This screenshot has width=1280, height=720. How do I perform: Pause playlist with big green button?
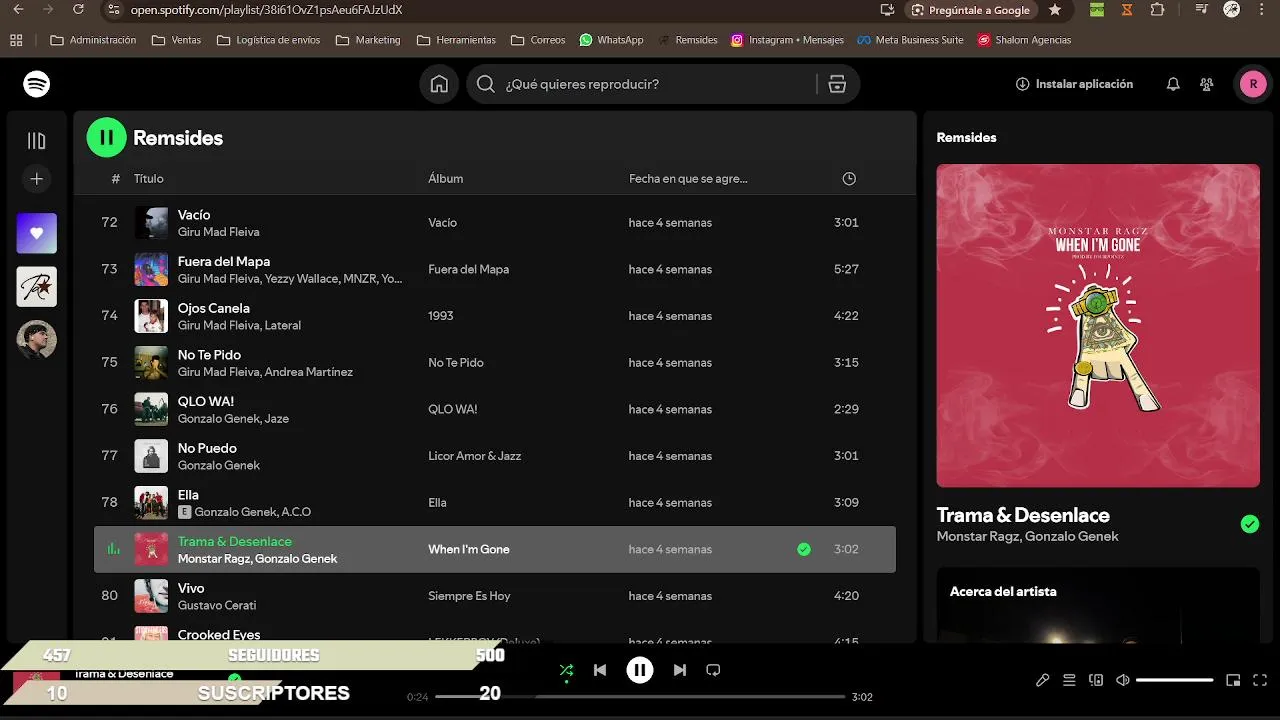107,138
